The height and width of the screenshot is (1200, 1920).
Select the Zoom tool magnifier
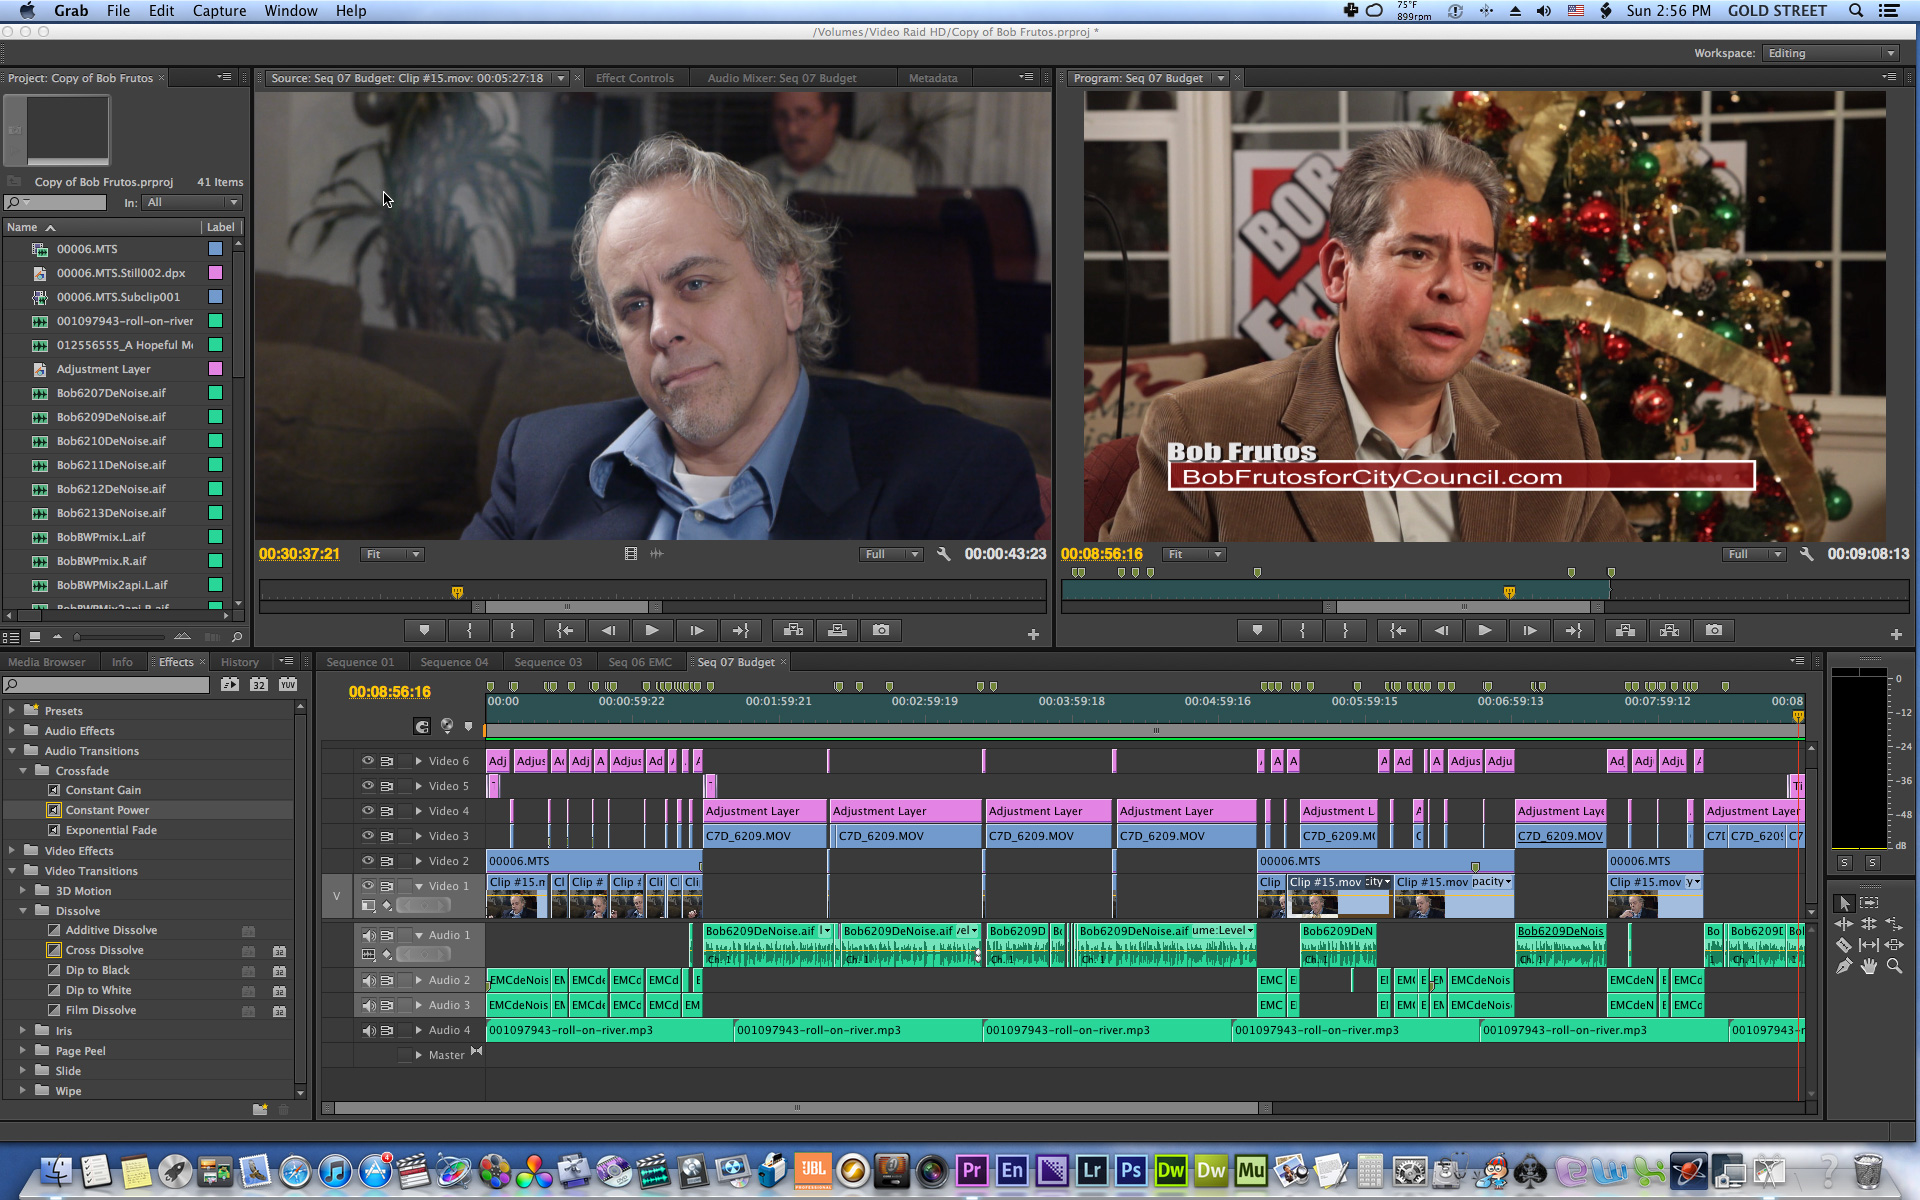[1894, 966]
